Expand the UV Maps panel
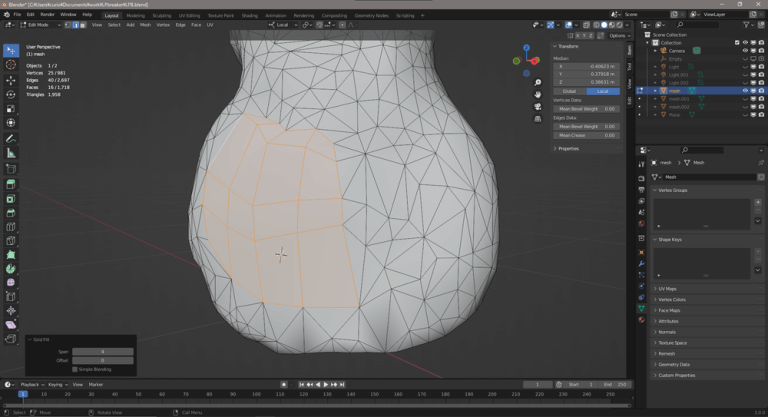Image resolution: width=768 pixels, height=417 pixels. [x=667, y=289]
